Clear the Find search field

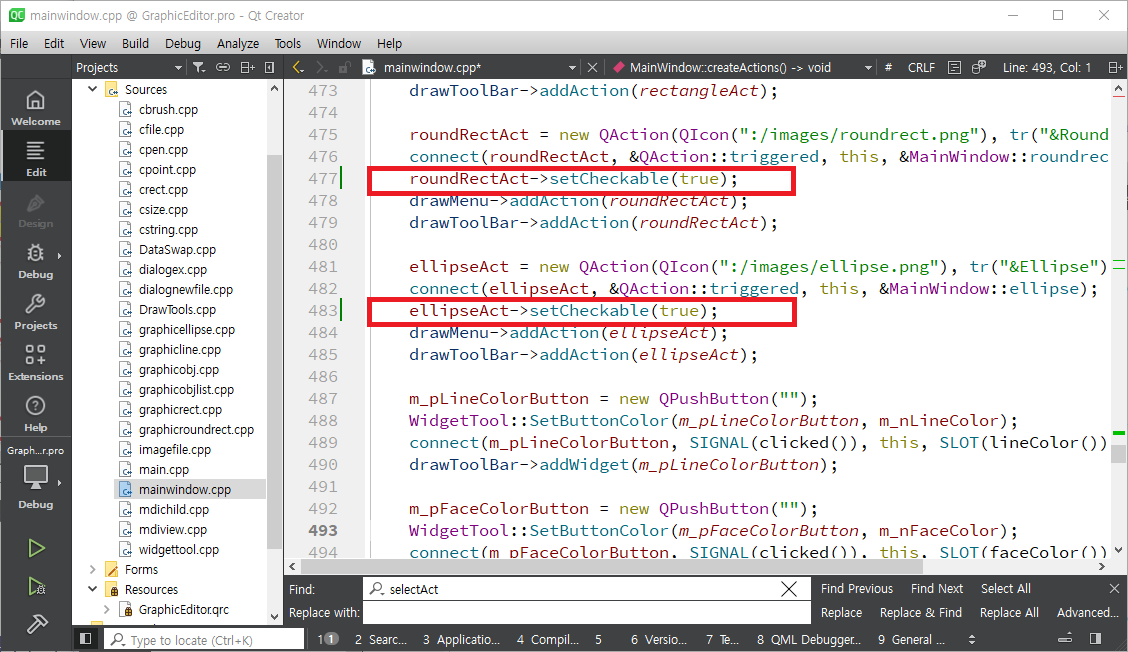click(x=788, y=589)
